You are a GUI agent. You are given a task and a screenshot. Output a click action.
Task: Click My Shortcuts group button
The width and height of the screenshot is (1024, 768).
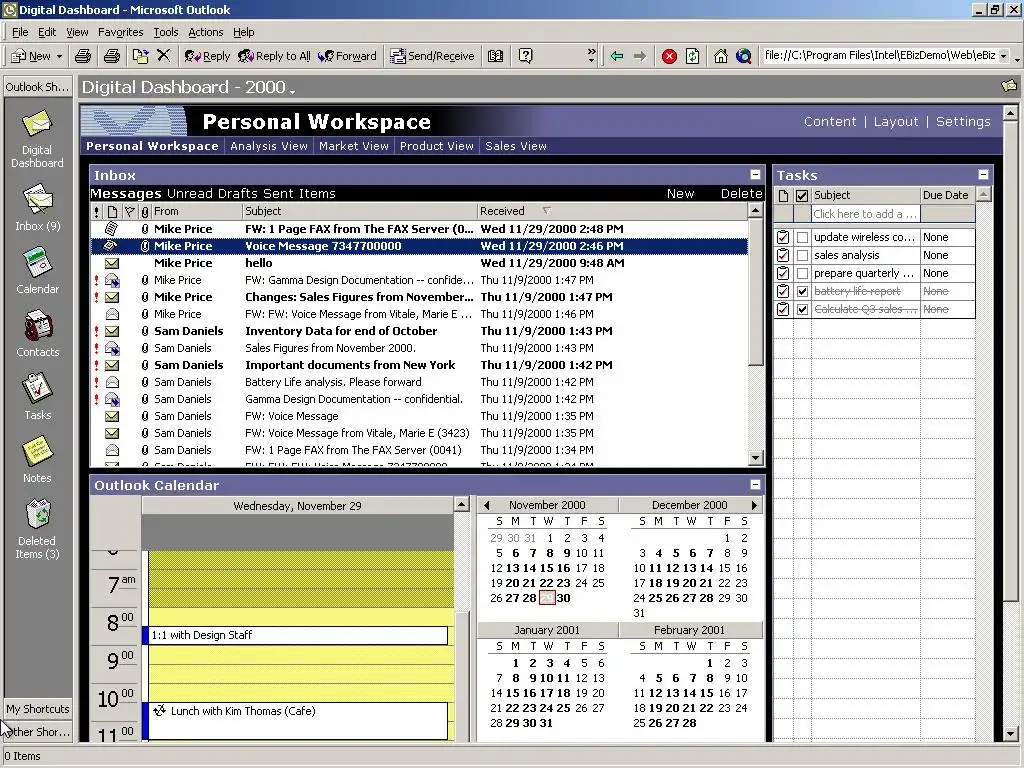pos(38,709)
